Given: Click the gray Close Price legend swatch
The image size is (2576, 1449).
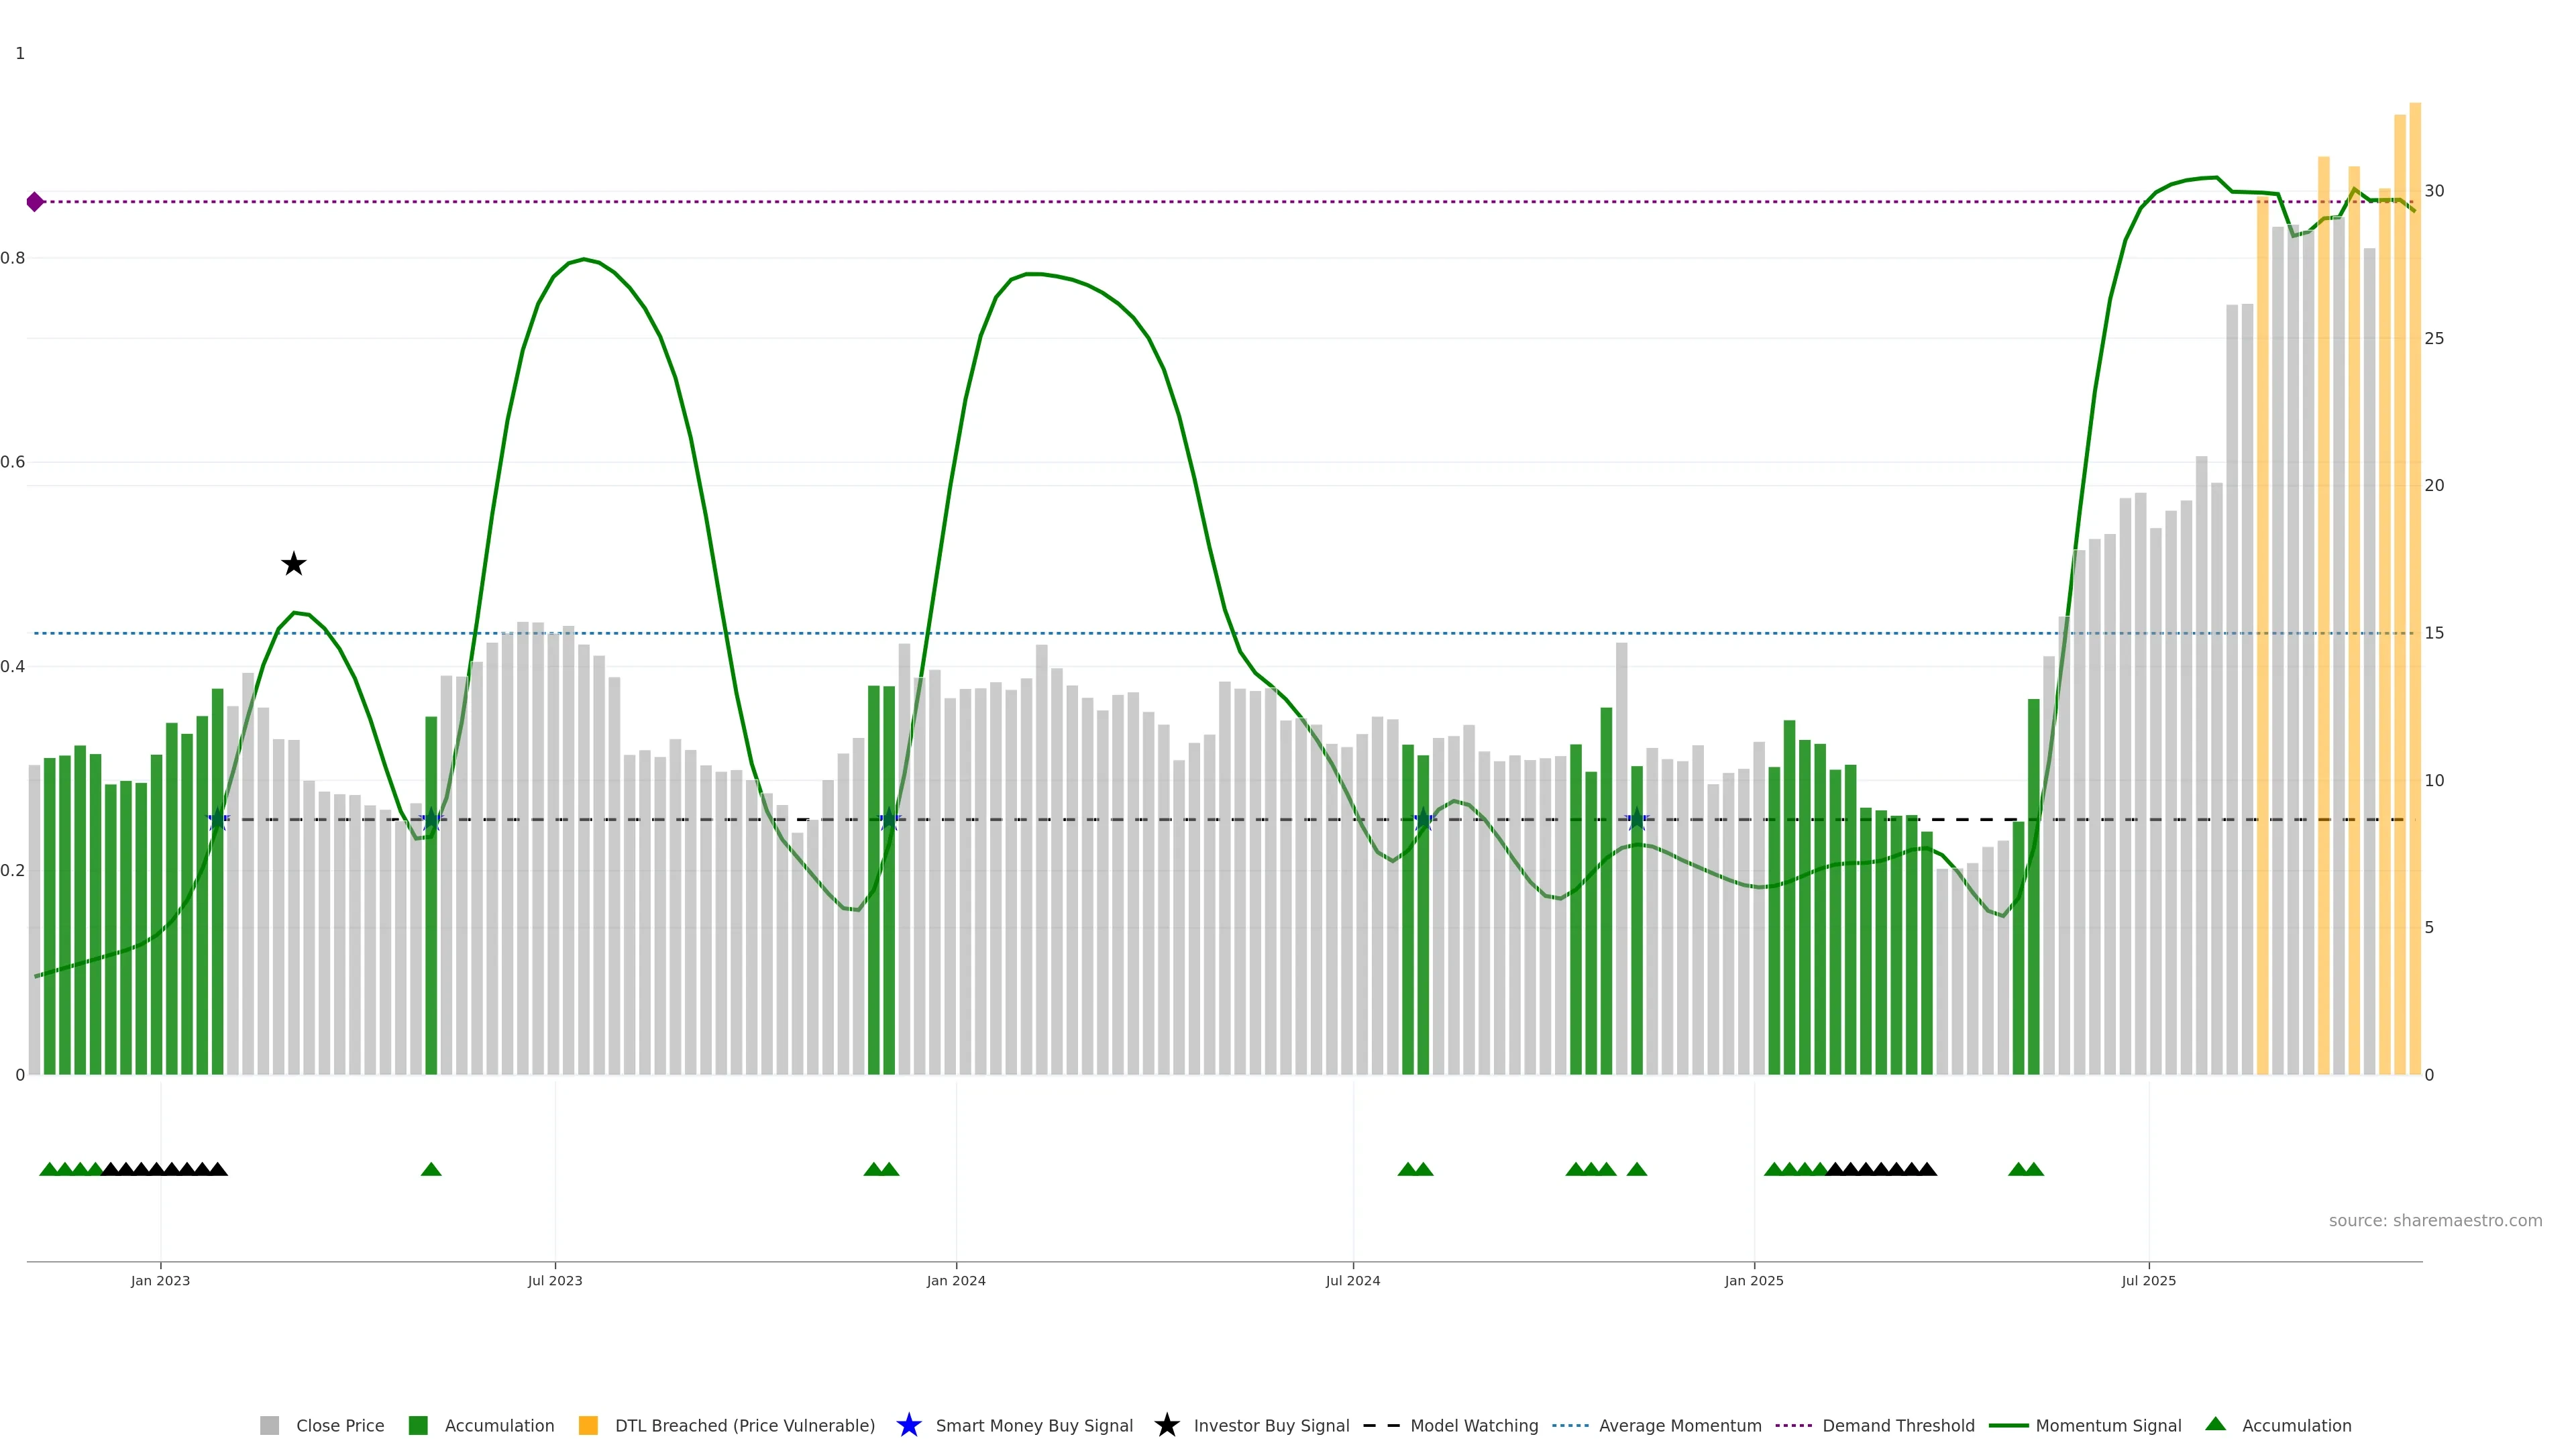Looking at the screenshot, I should pos(269,1425).
